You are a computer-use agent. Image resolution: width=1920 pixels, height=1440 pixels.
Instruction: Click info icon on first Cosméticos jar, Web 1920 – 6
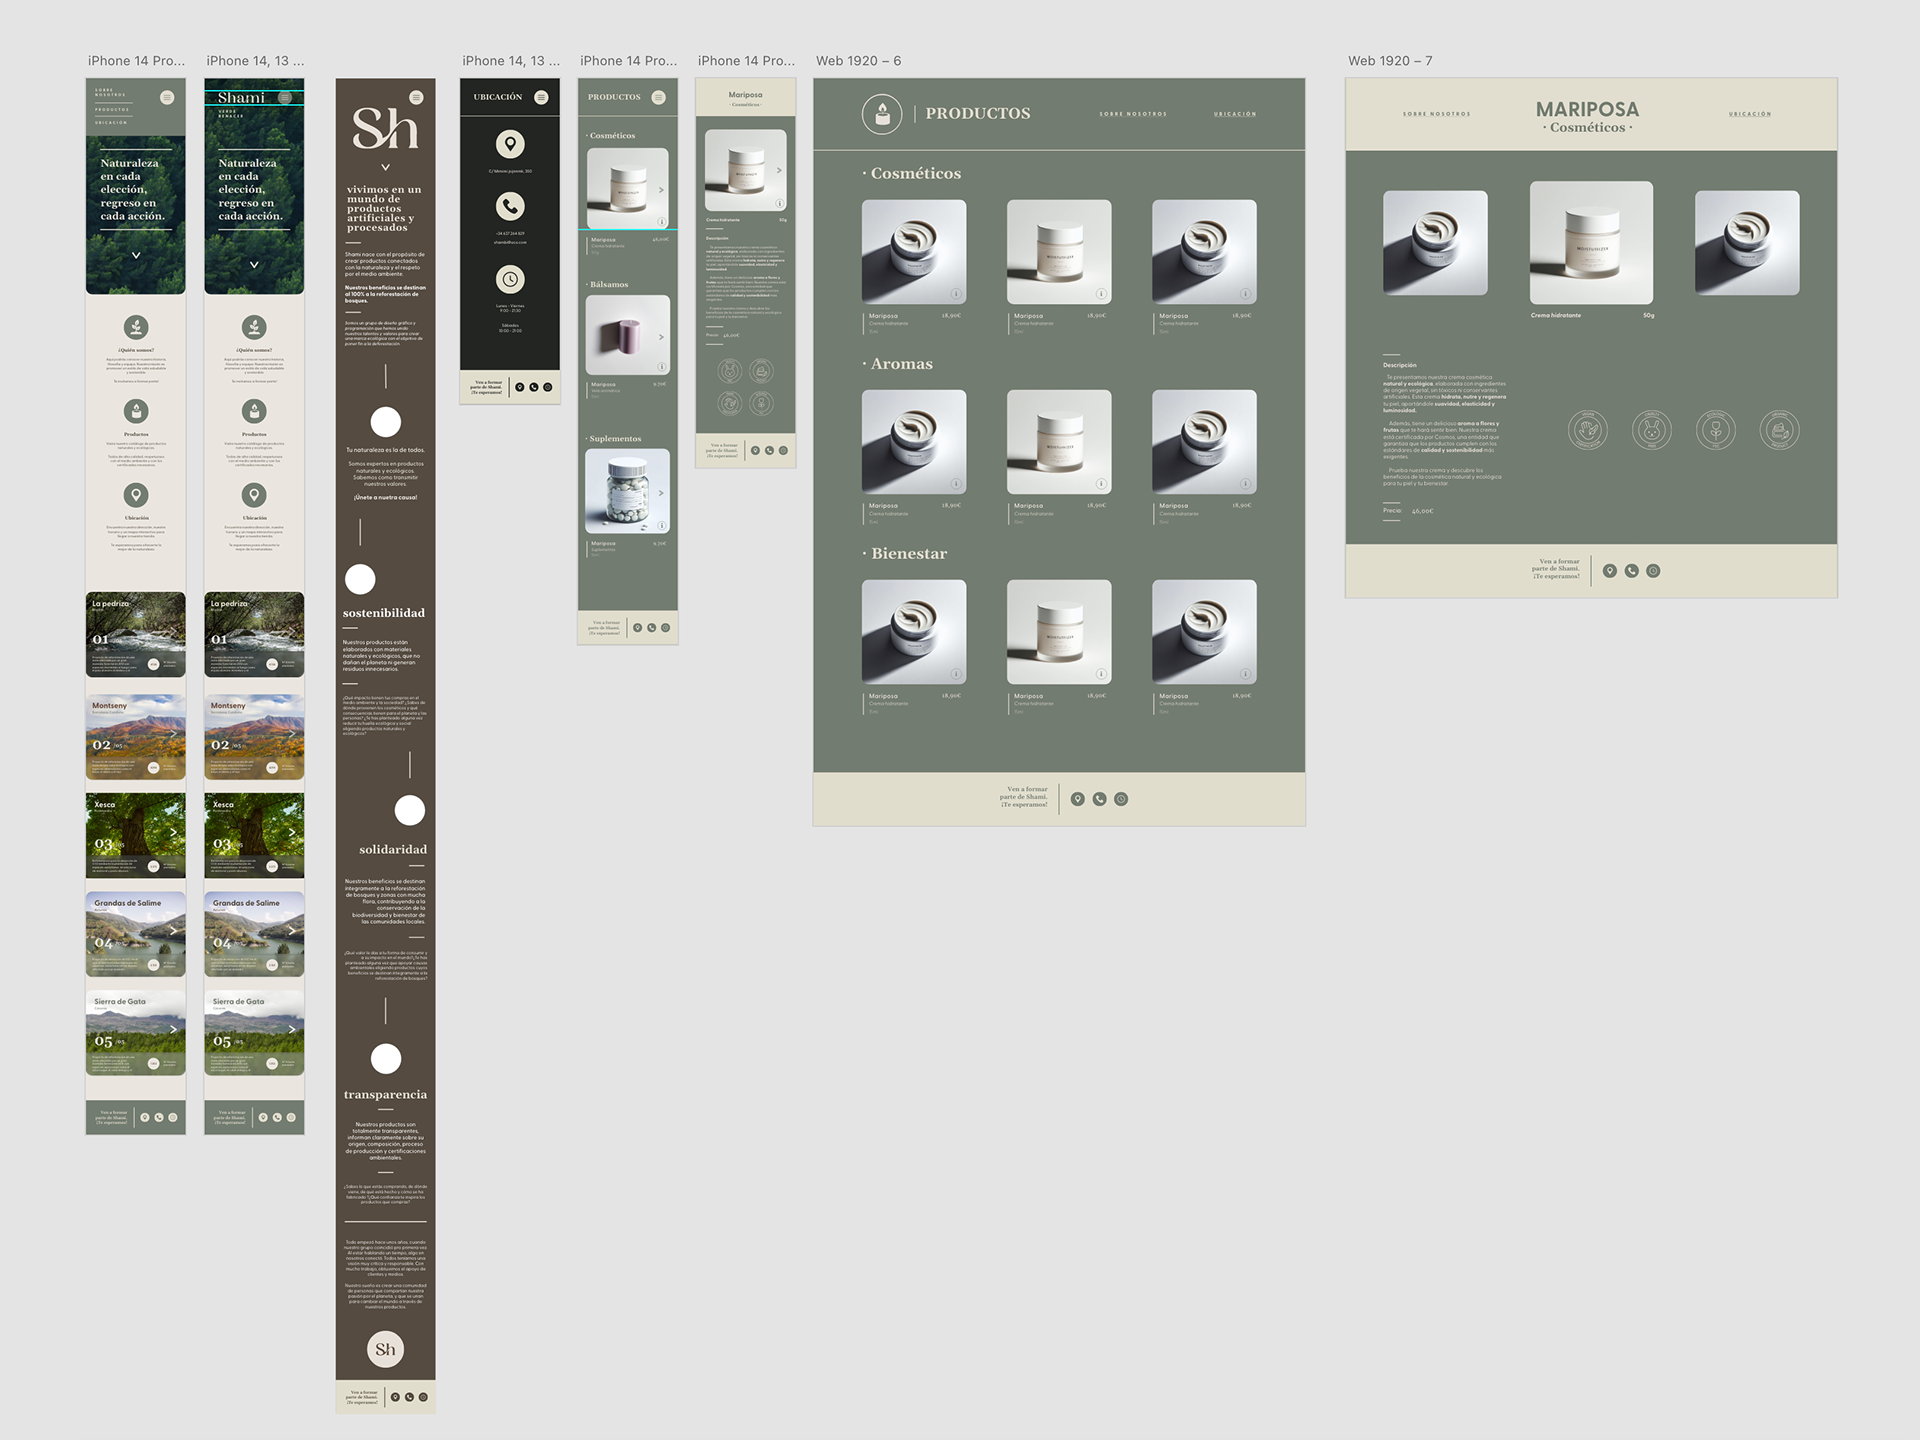click(956, 294)
